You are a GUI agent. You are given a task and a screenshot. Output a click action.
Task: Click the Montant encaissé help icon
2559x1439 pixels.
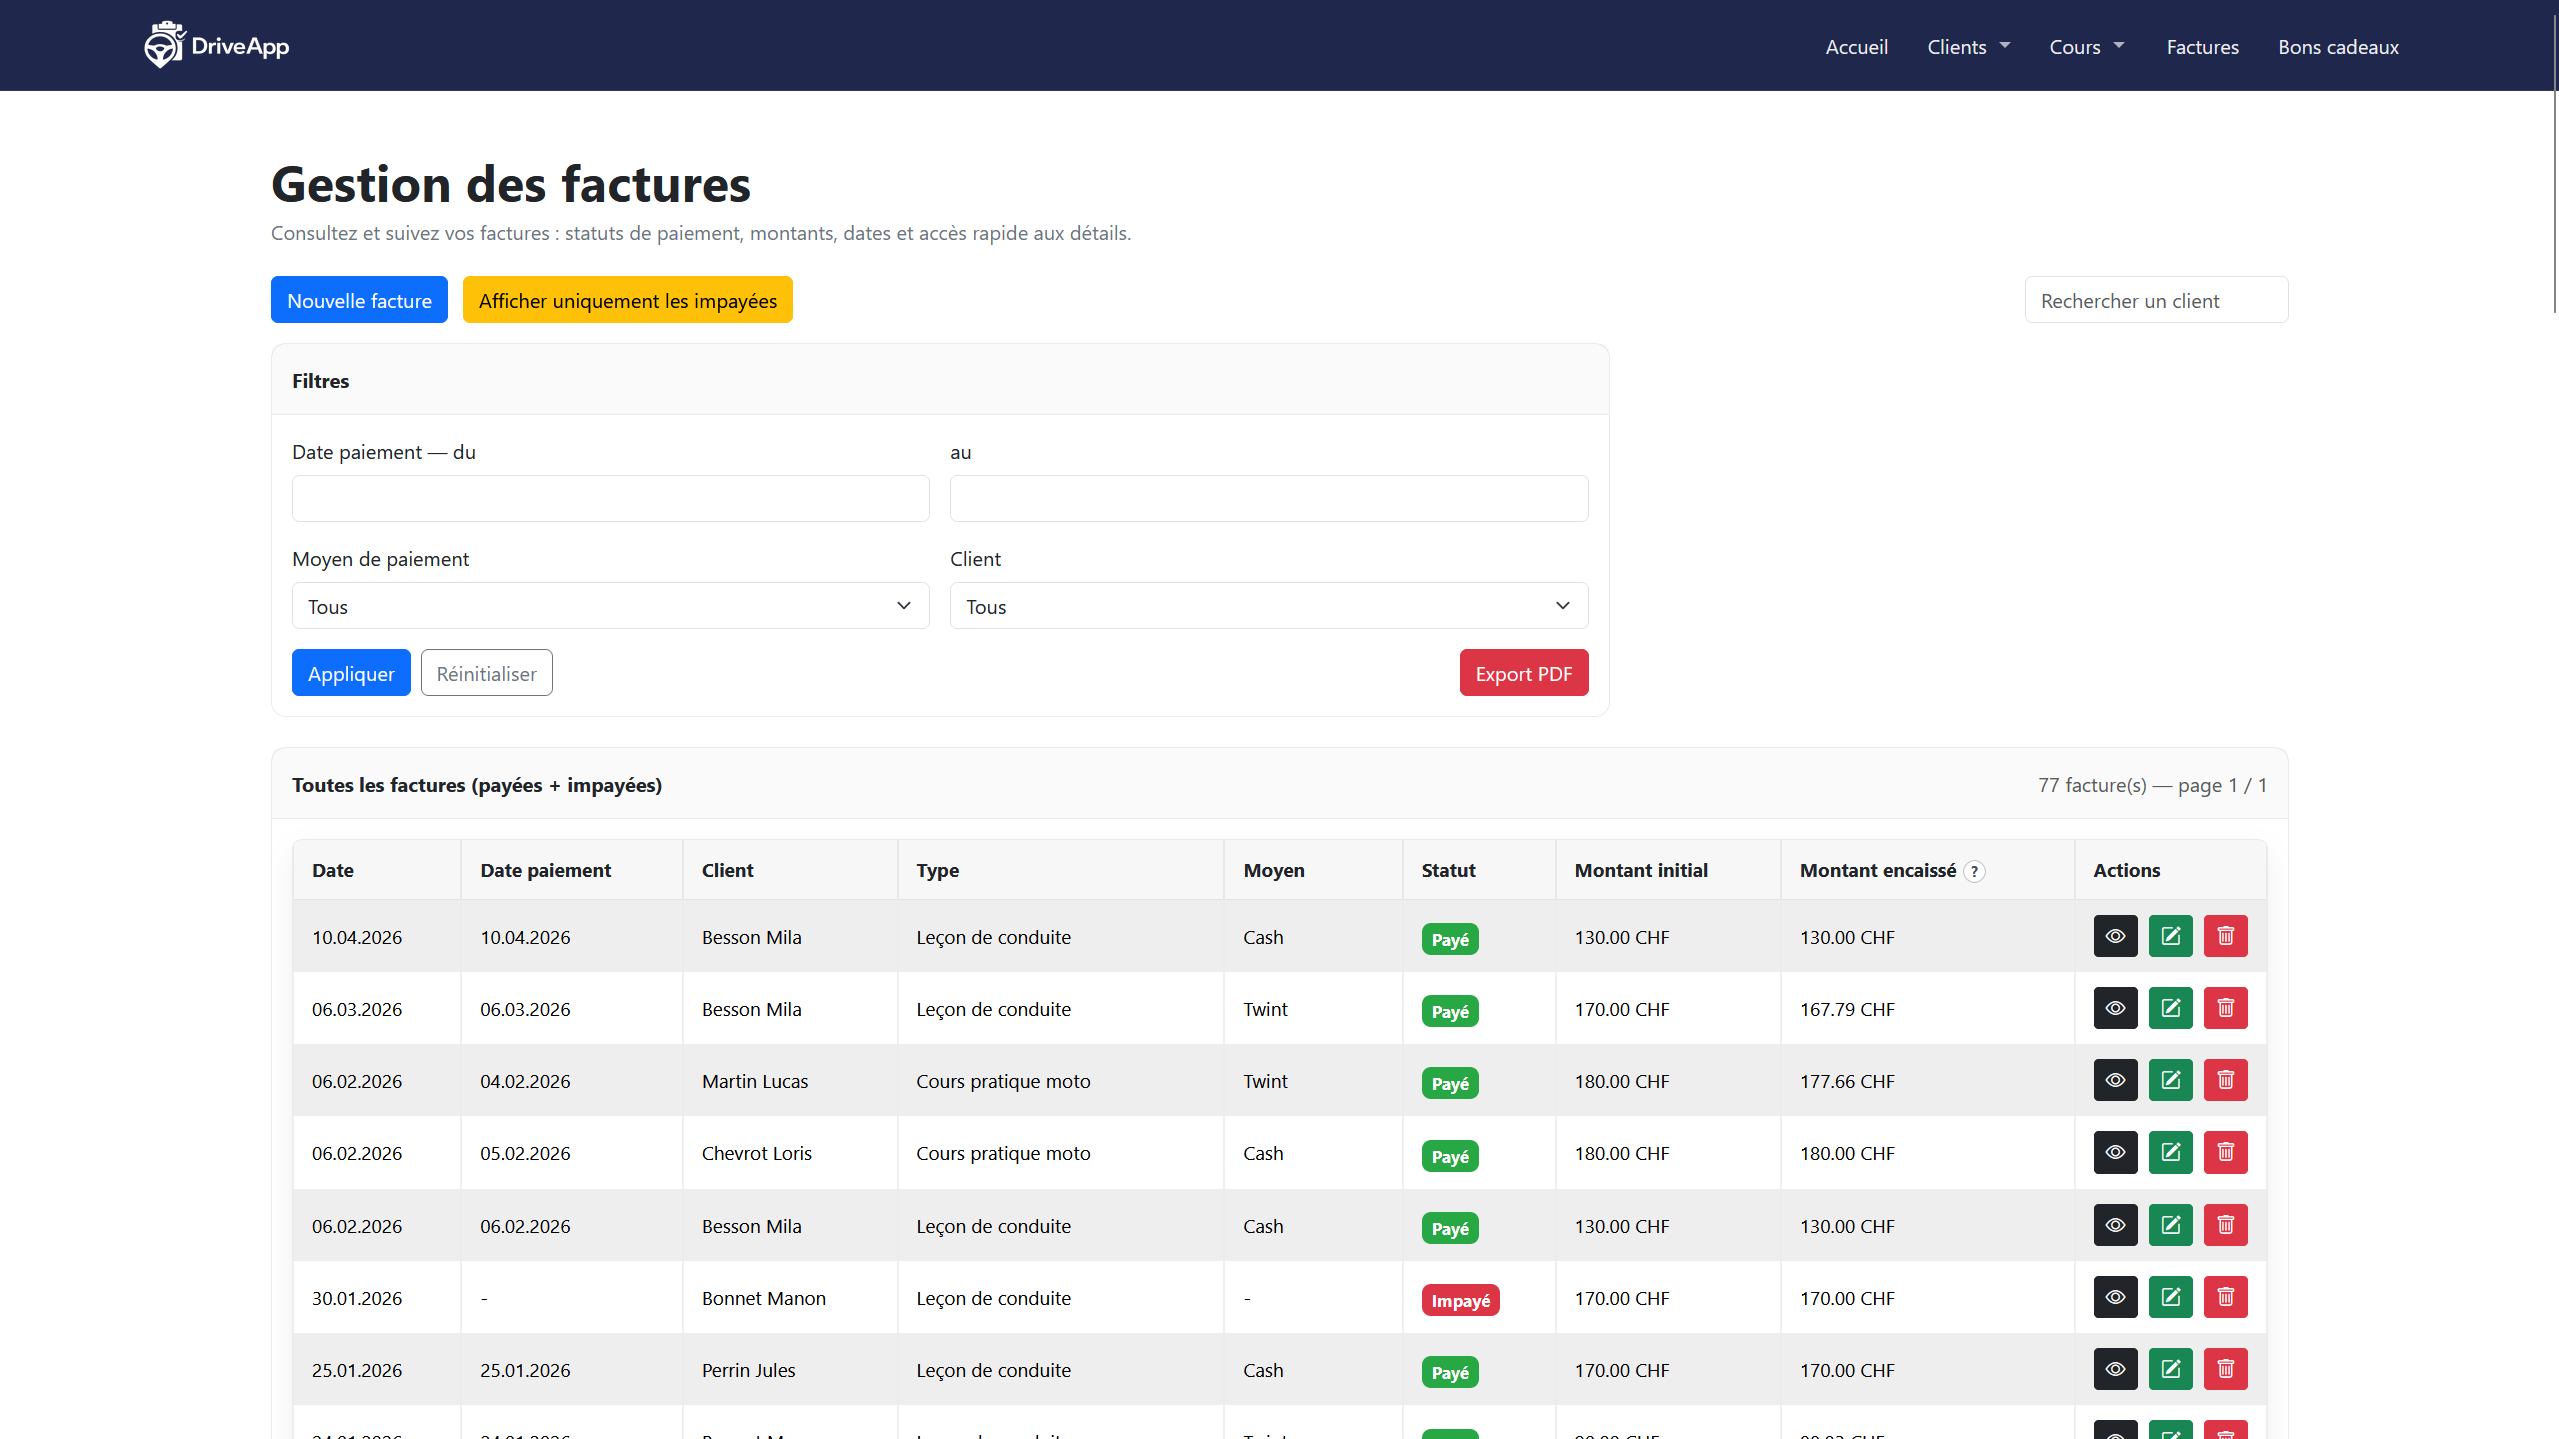coord(1974,871)
